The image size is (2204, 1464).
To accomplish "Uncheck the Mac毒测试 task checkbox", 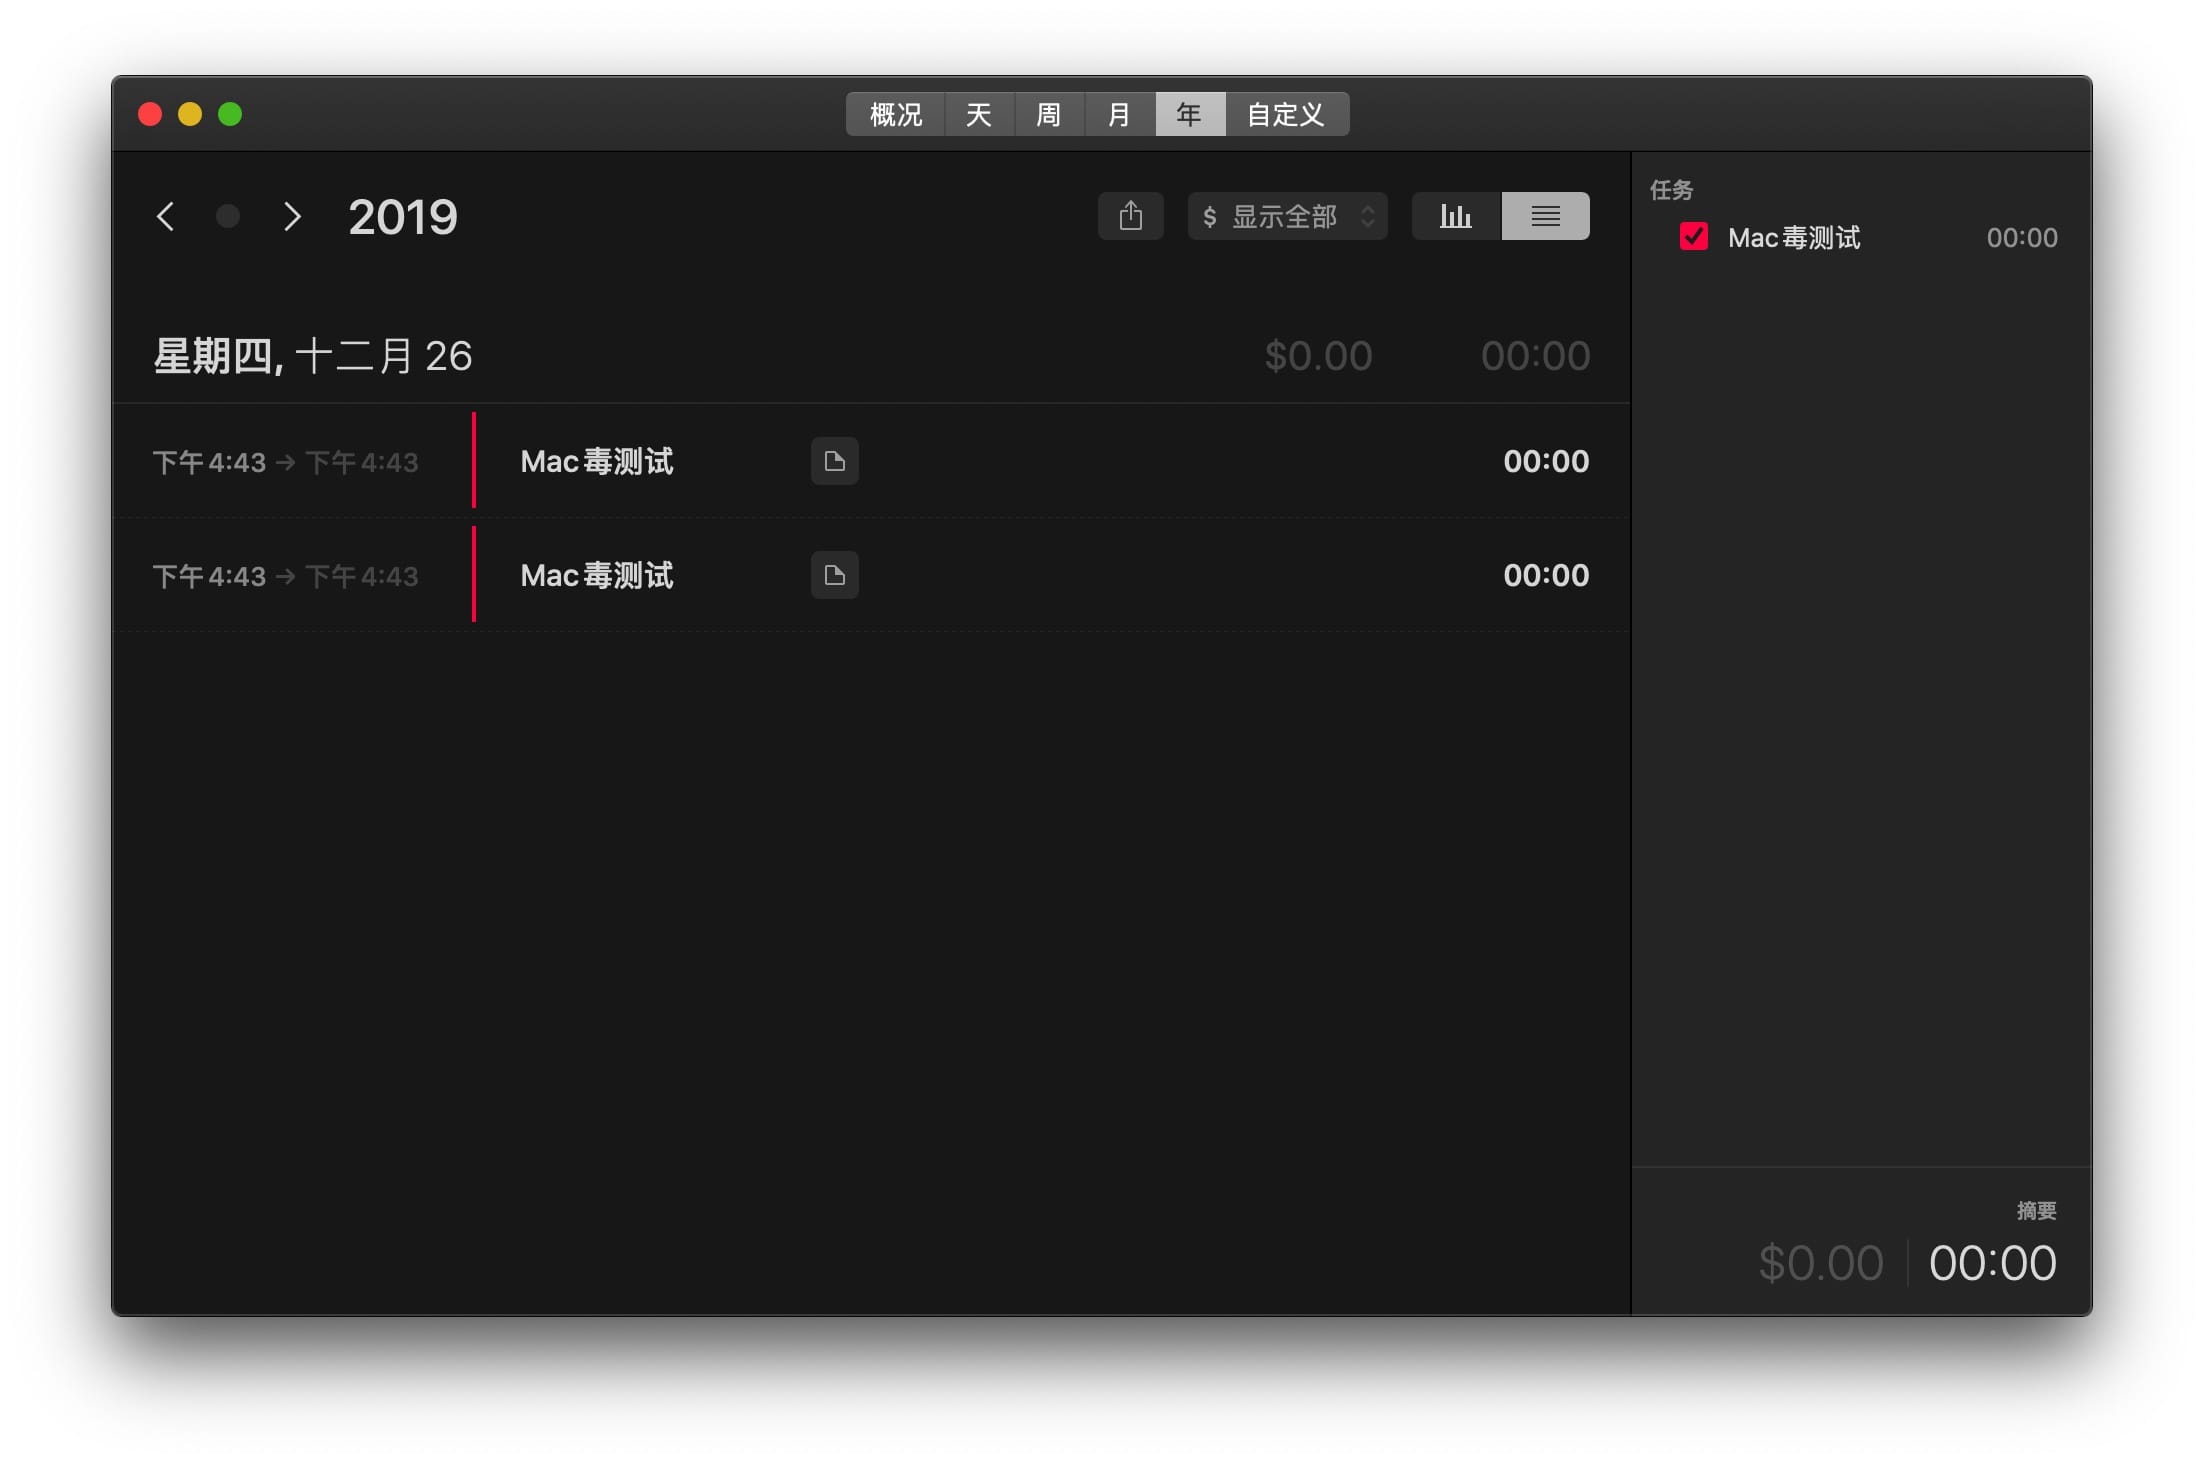I will [1693, 237].
